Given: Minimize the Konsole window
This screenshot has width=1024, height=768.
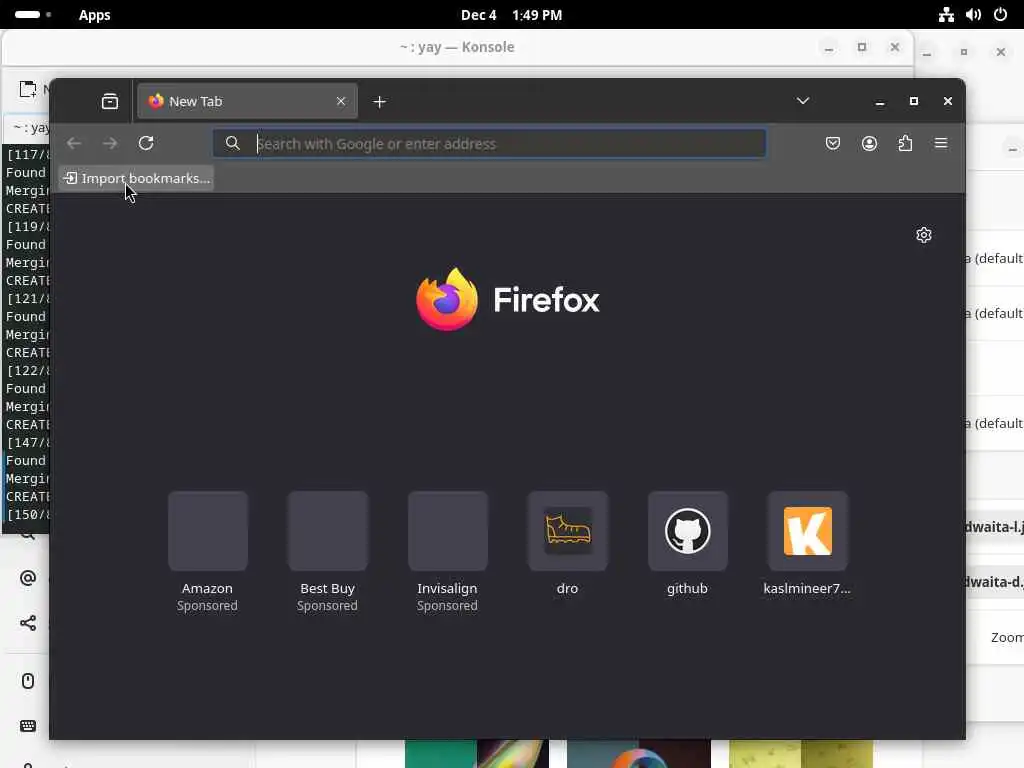Looking at the screenshot, I should 829,48.
